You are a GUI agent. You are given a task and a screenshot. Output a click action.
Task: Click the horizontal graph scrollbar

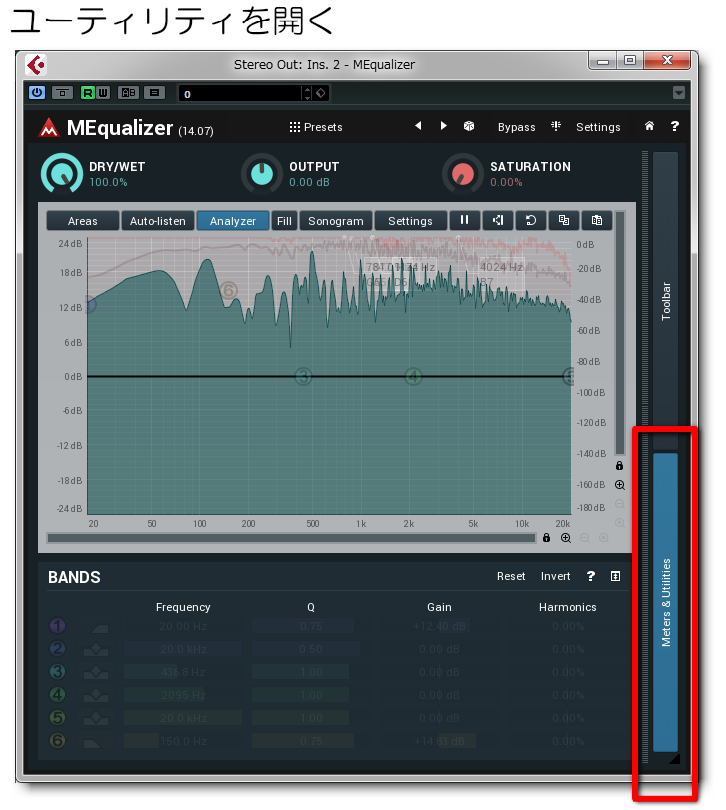click(x=291, y=538)
